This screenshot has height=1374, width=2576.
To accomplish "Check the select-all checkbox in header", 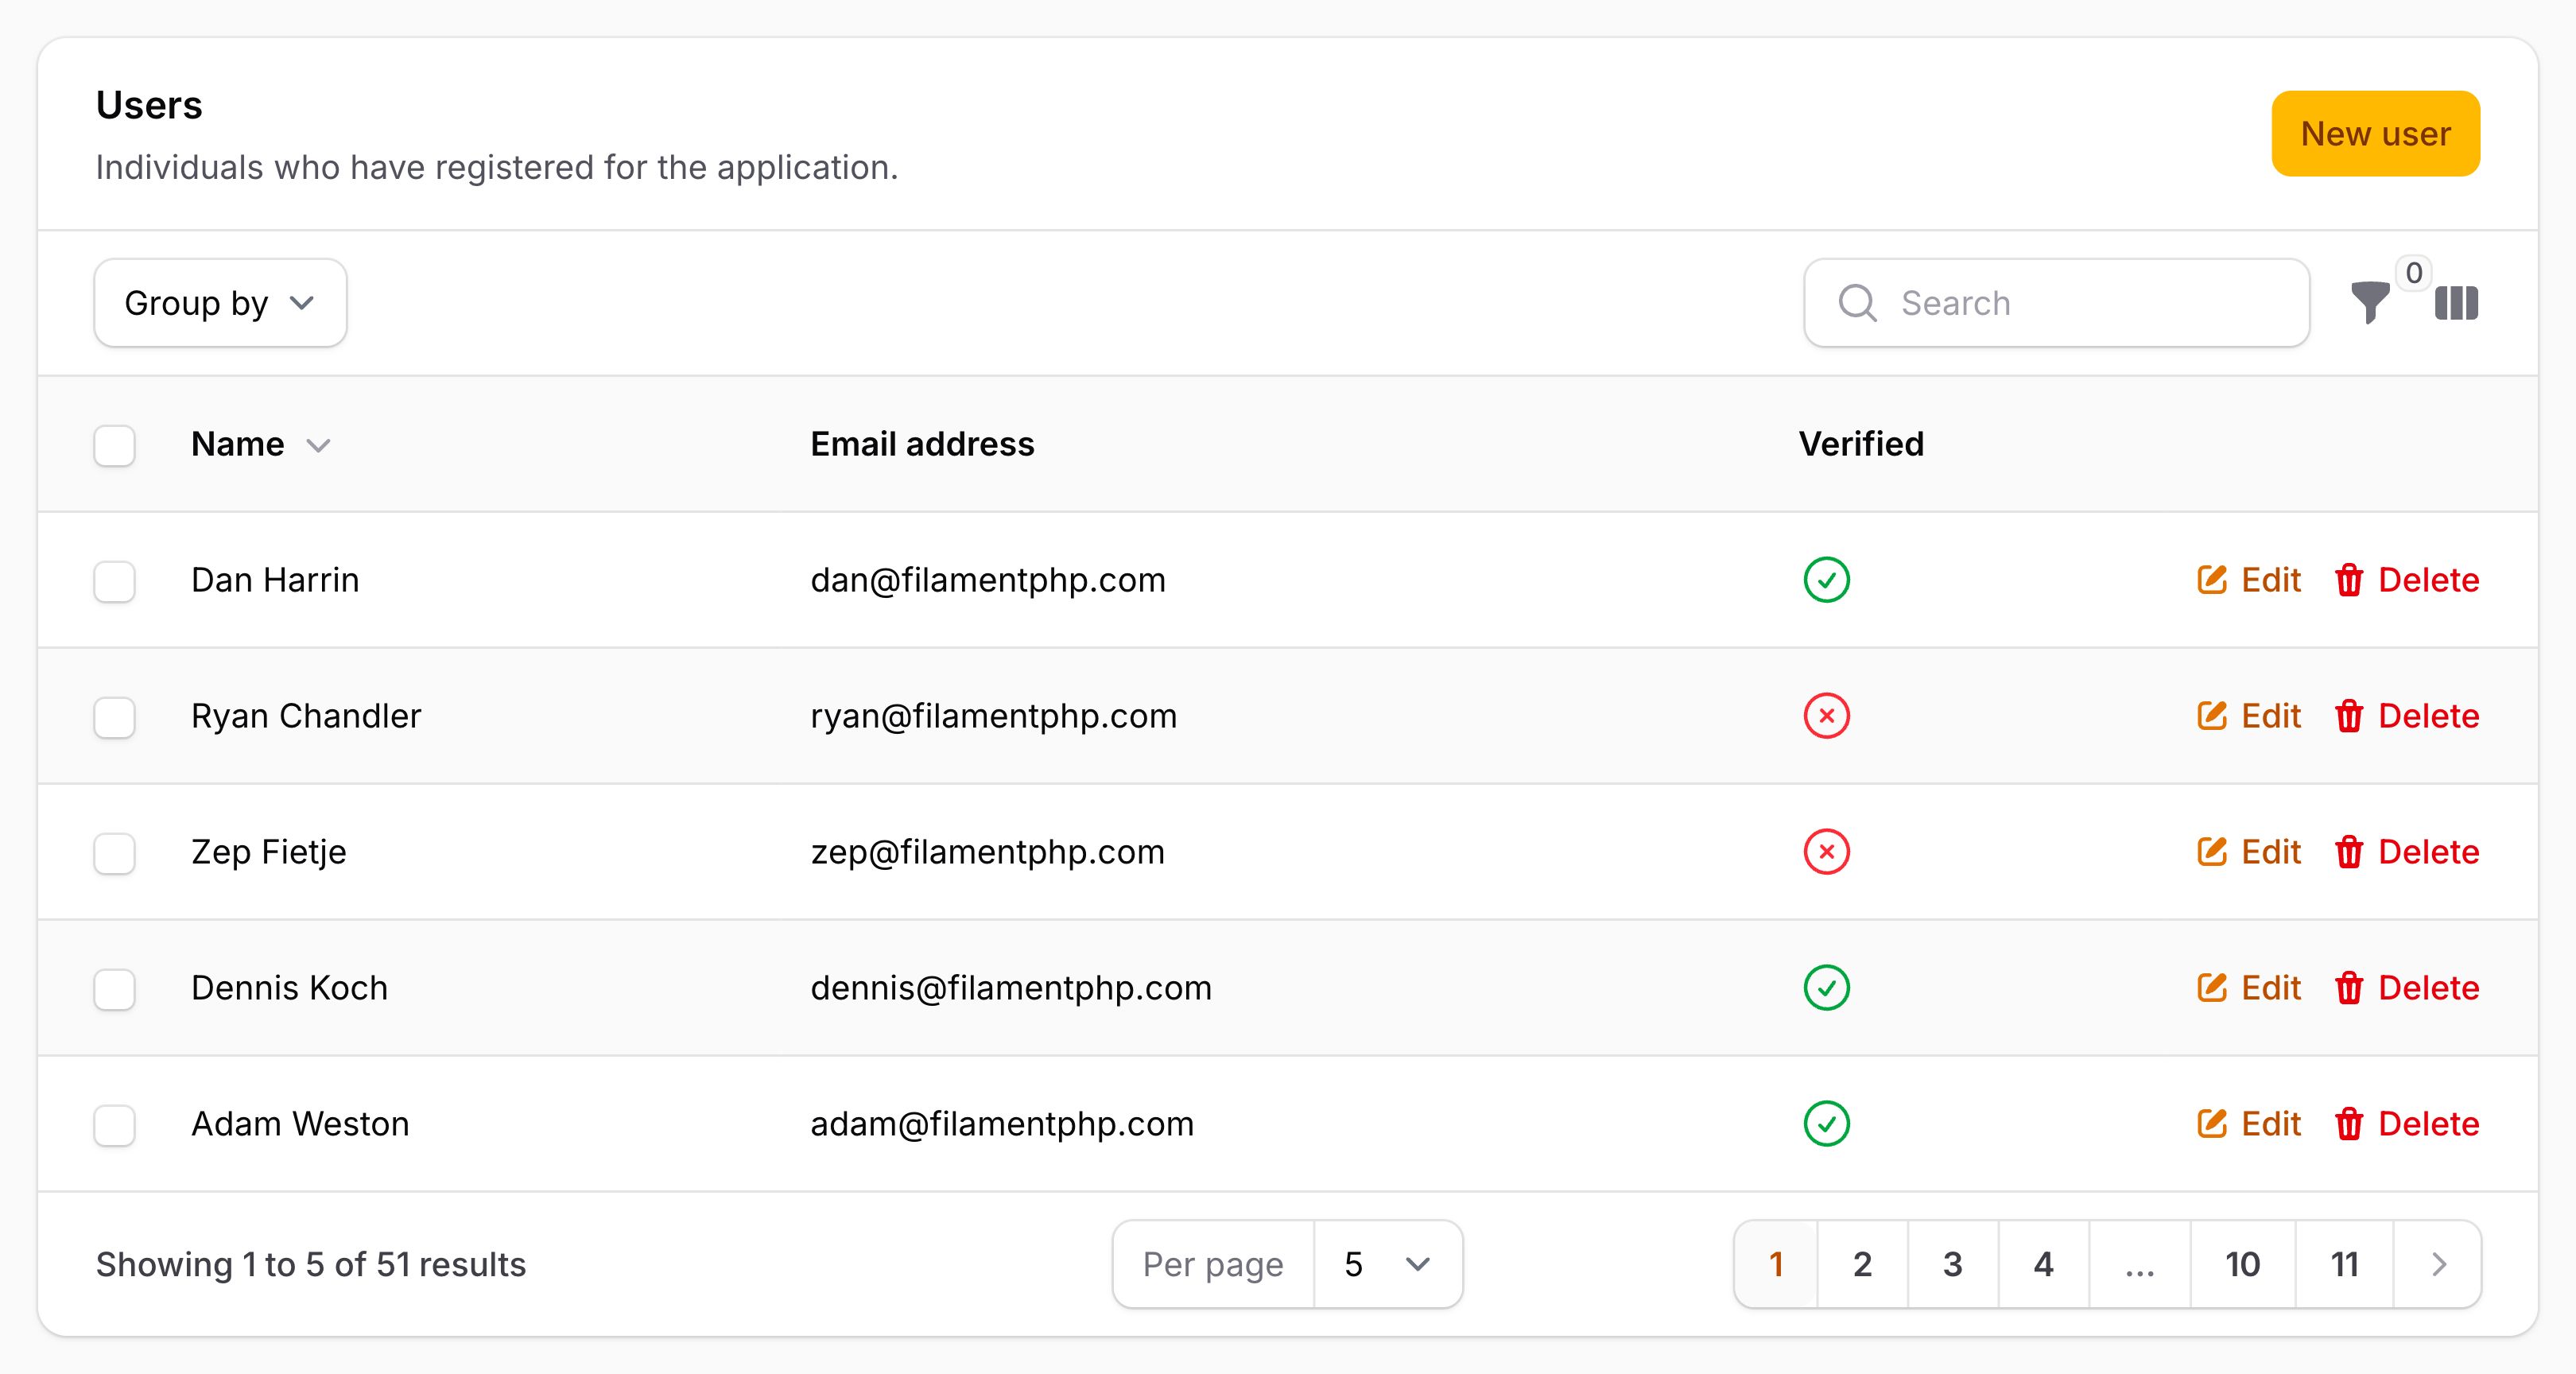I will click(x=114, y=445).
